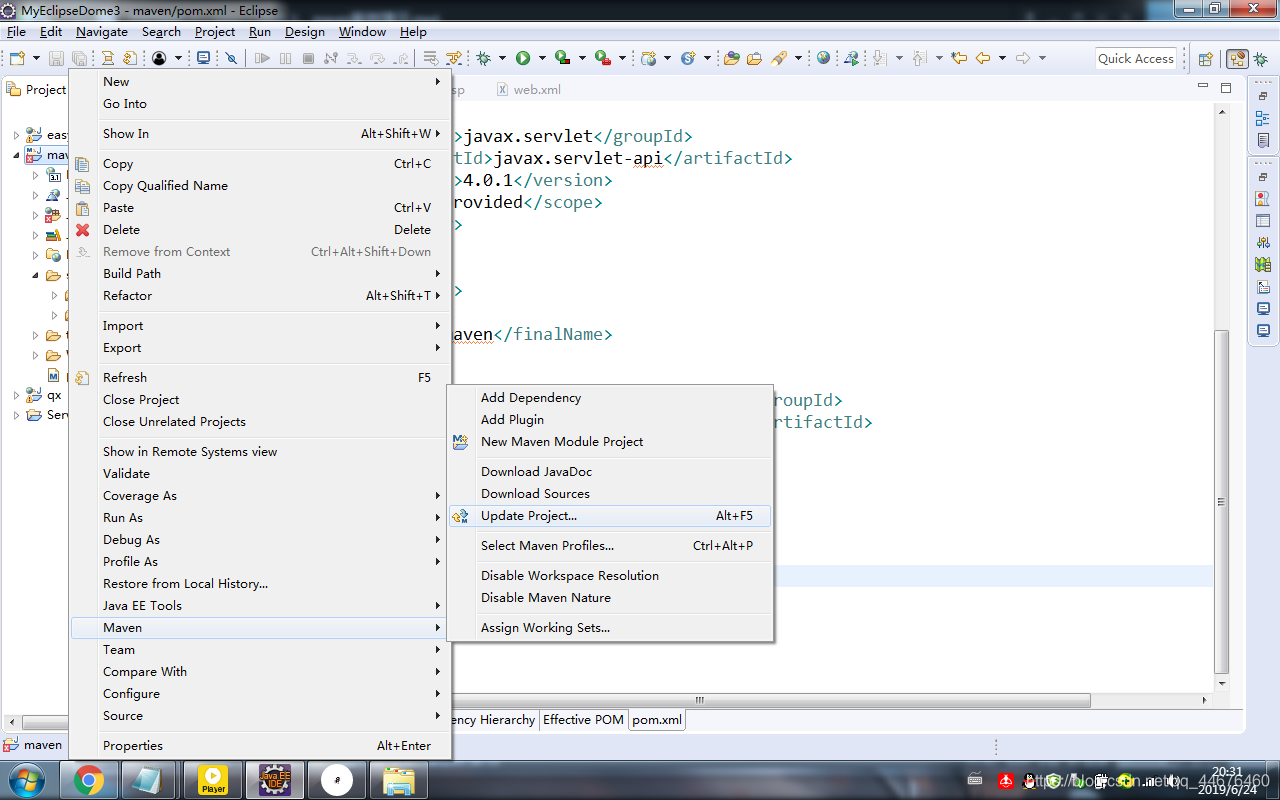Expand the eas project tree node

16,135
